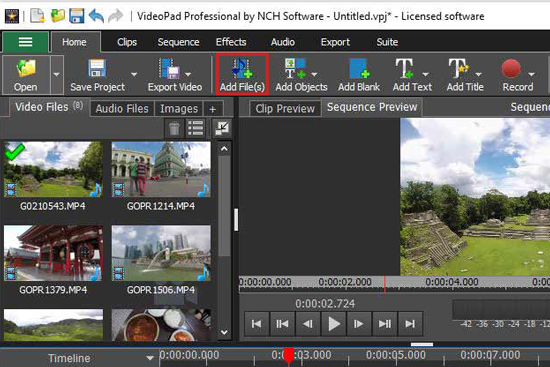Viewport: 550px width, 367px height.
Task: Switch bin to list view
Action: click(195, 128)
